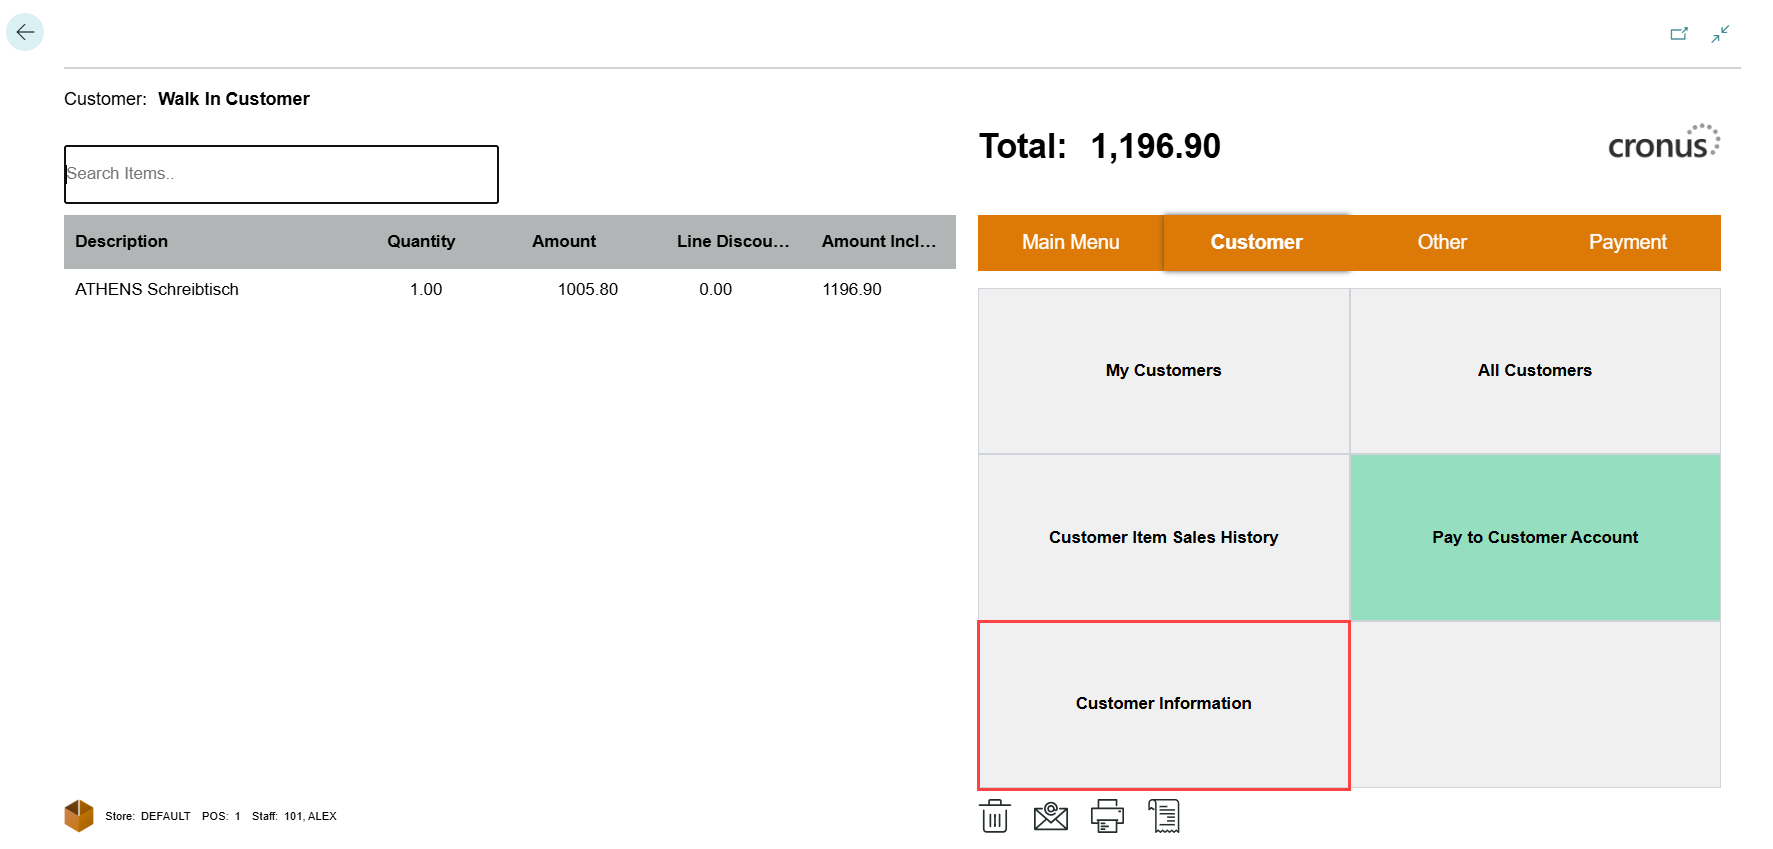1773x849 pixels.
Task: Focus the Search Items field
Action: tap(281, 174)
